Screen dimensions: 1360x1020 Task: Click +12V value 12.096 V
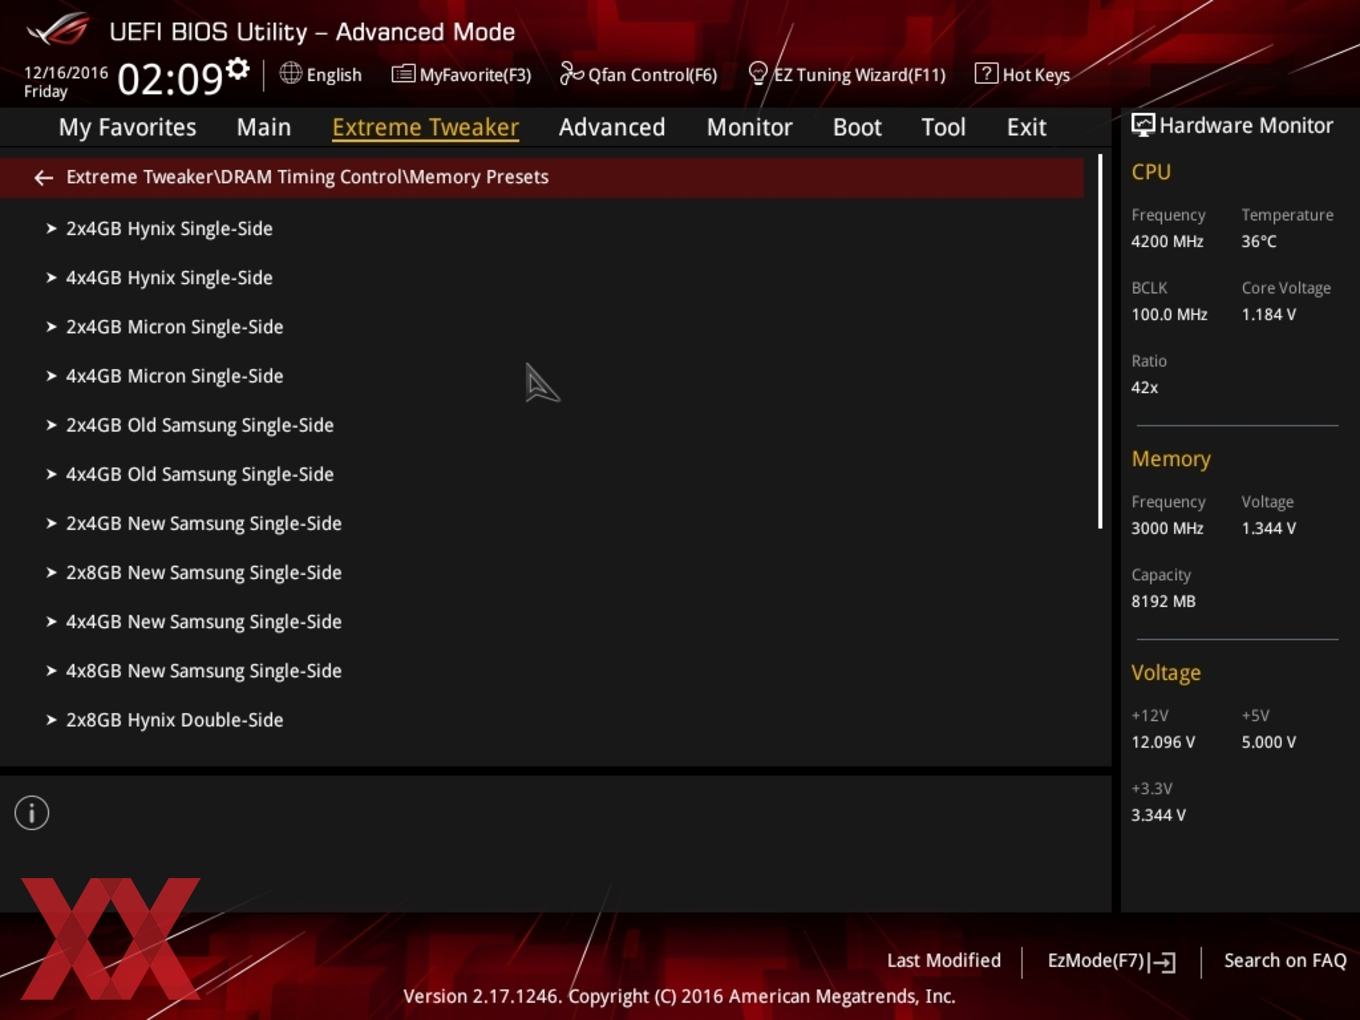[1163, 742]
